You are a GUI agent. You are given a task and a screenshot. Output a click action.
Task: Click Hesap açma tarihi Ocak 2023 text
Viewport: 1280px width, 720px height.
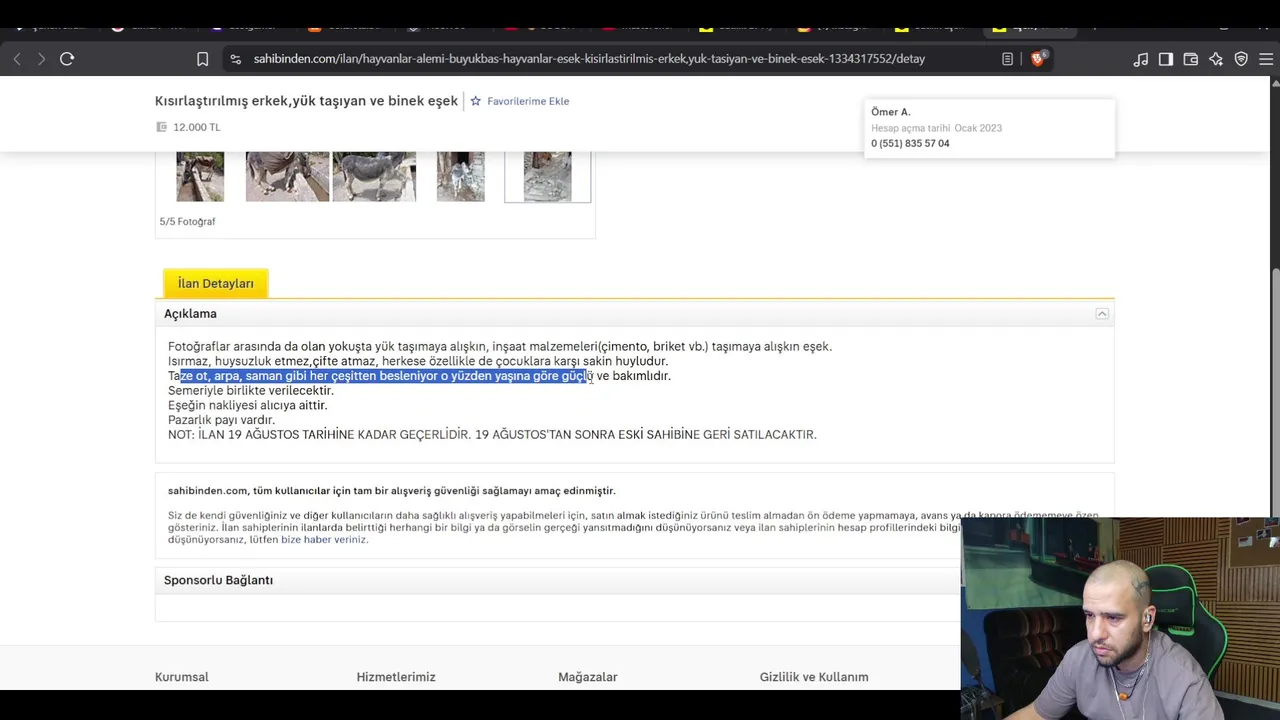click(x=936, y=128)
